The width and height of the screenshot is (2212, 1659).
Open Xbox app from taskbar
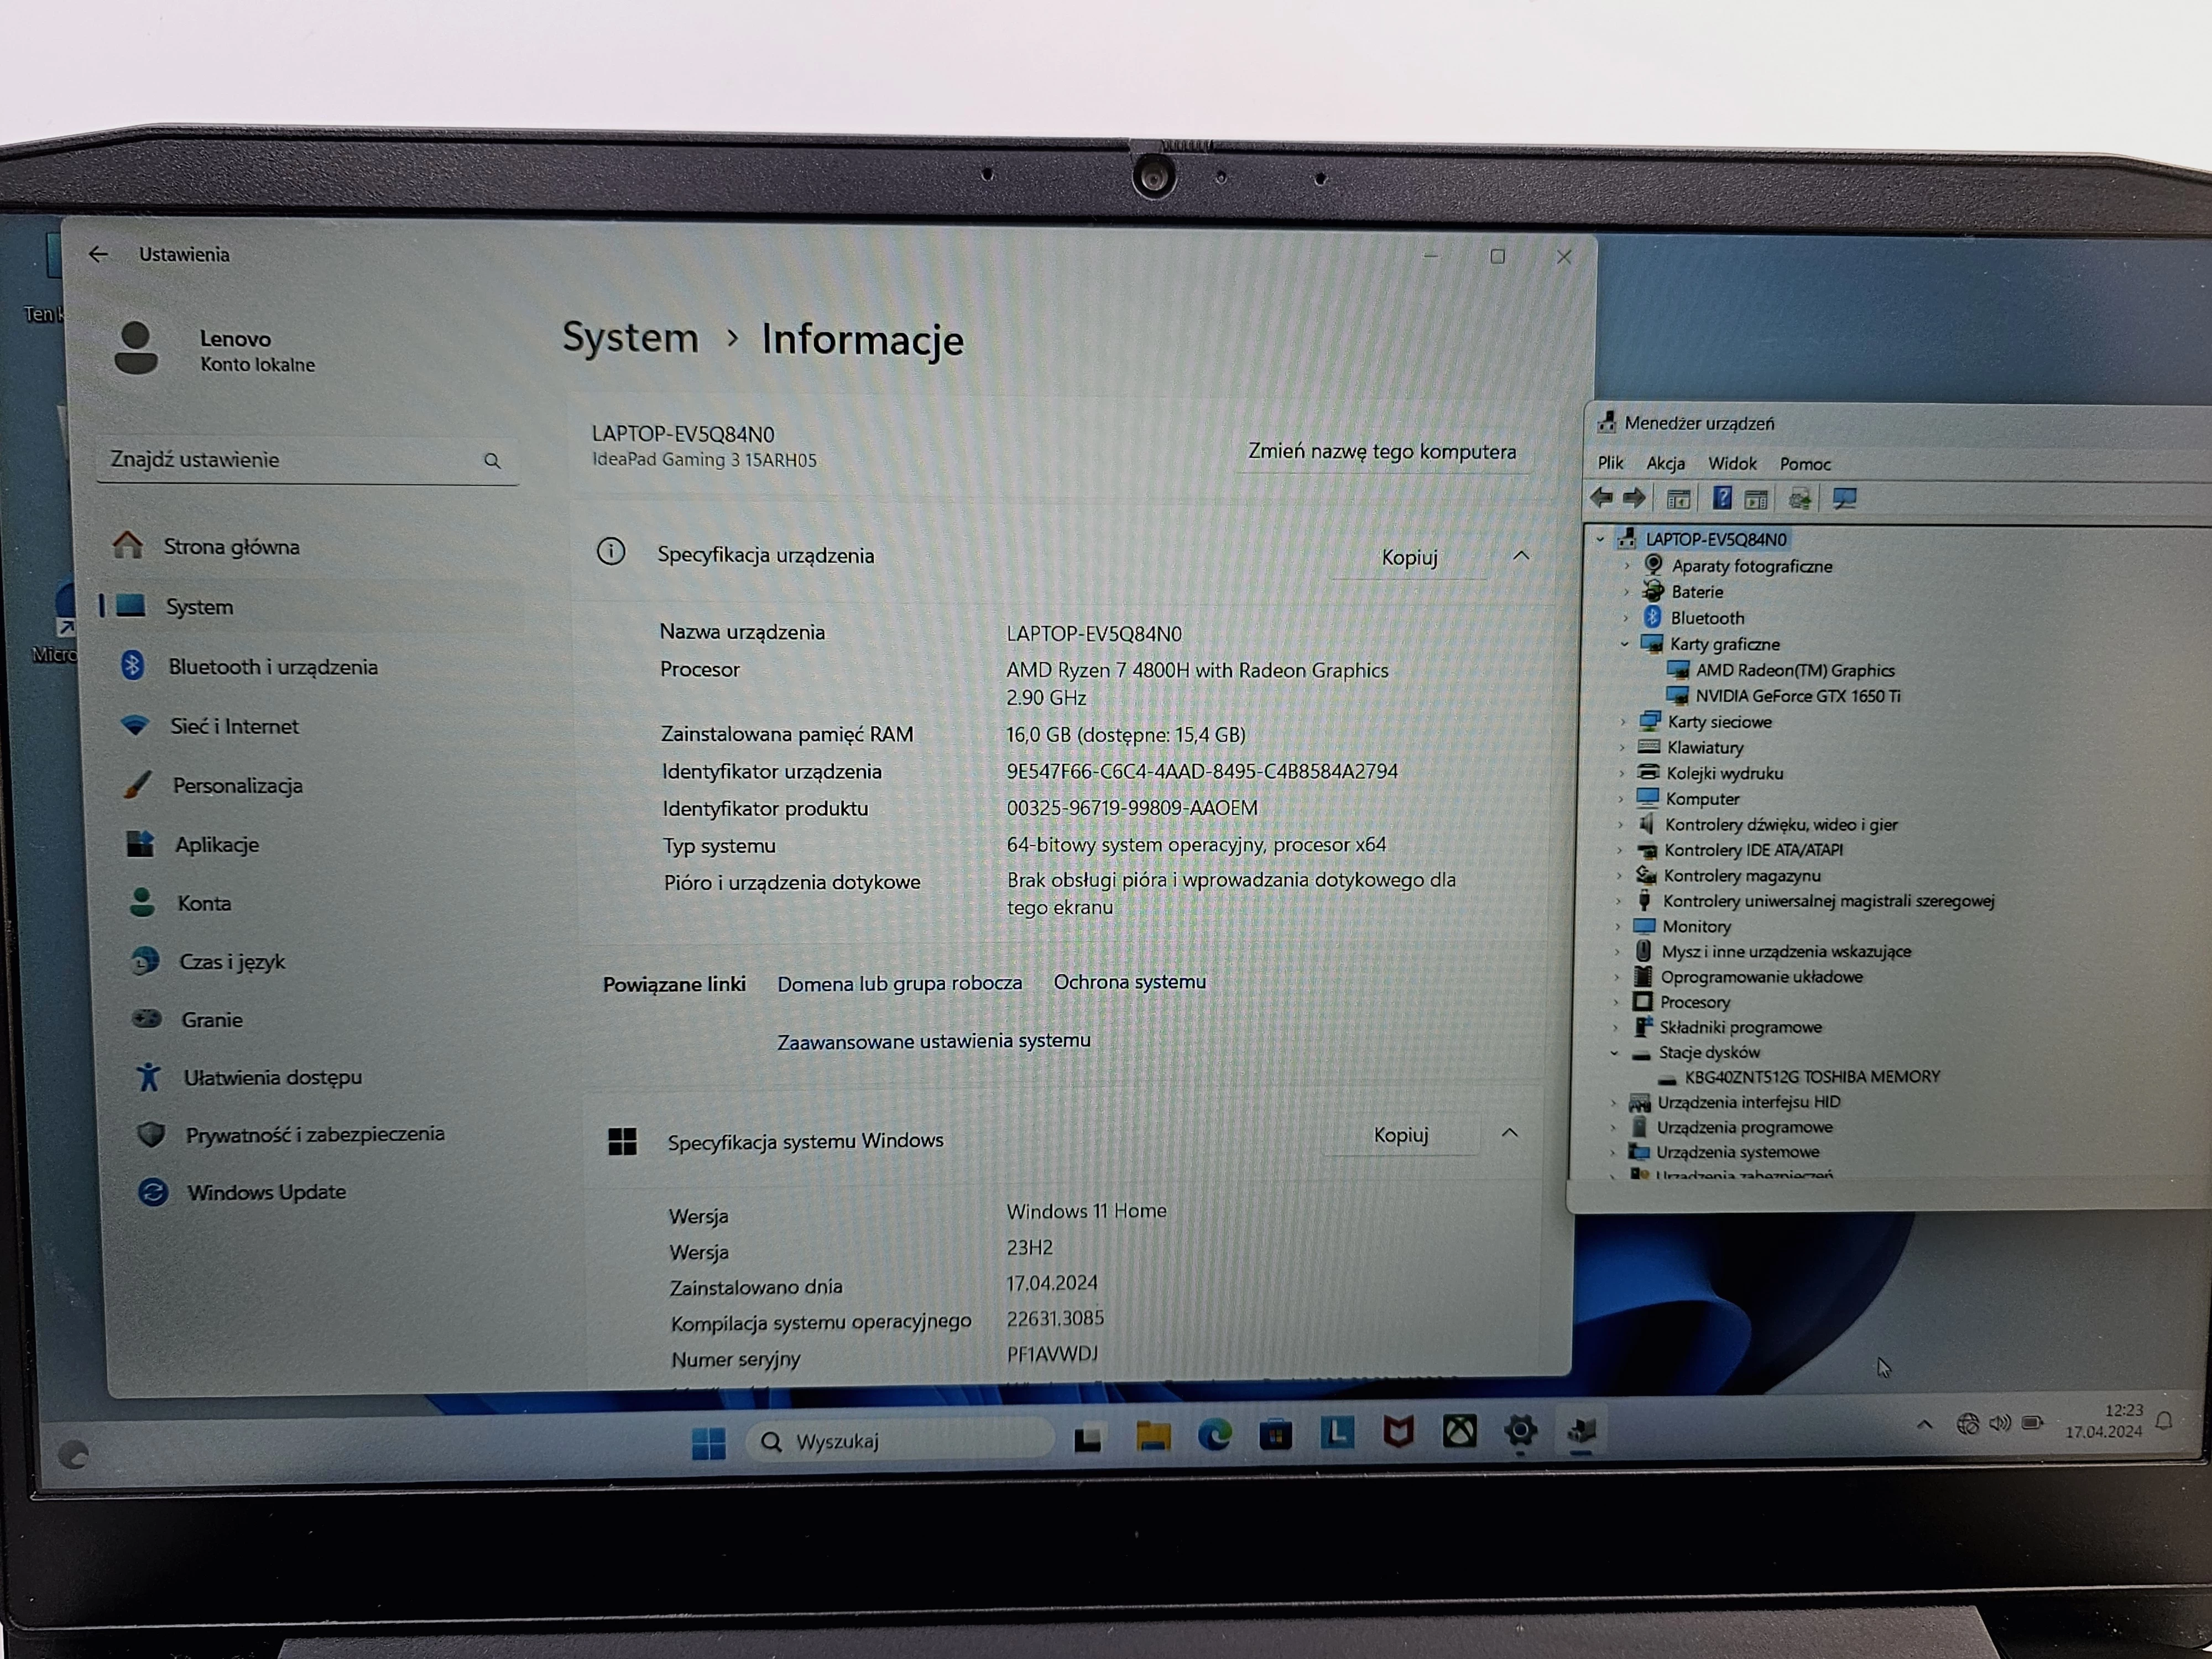click(x=1459, y=1432)
